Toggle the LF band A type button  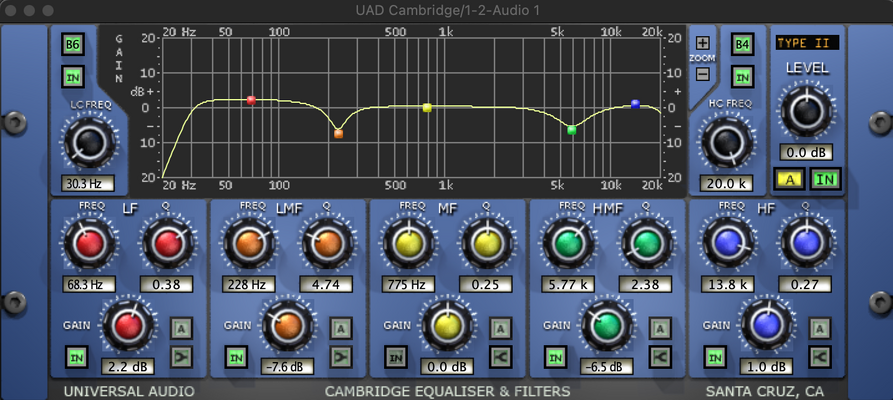(x=182, y=328)
